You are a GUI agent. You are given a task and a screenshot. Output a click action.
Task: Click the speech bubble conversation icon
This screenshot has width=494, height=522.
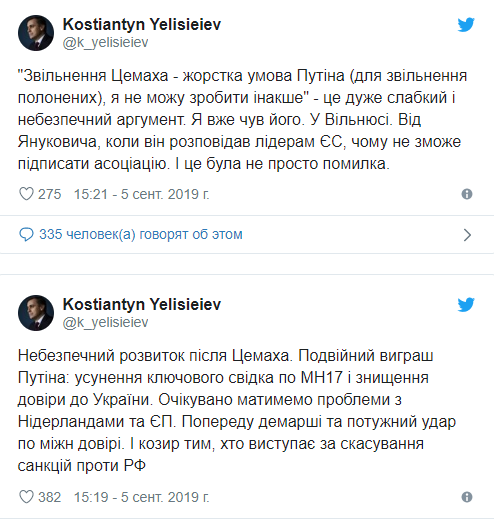pyautogui.click(x=26, y=234)
